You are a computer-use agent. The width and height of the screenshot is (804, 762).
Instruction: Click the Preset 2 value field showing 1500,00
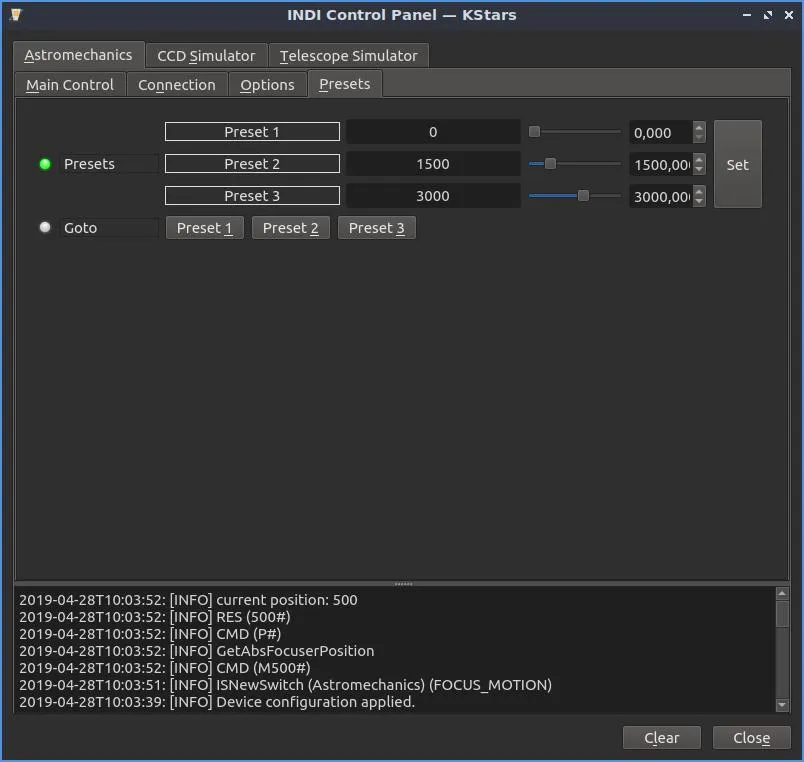661,165
